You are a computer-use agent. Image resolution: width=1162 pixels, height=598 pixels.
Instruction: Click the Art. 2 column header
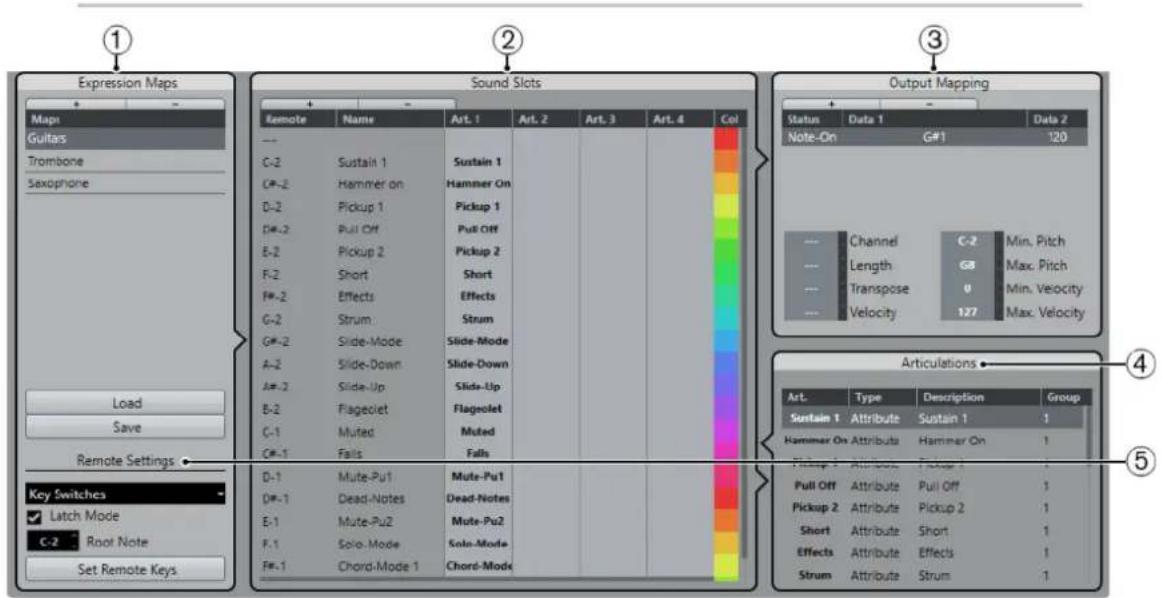[x=545, y=119]
